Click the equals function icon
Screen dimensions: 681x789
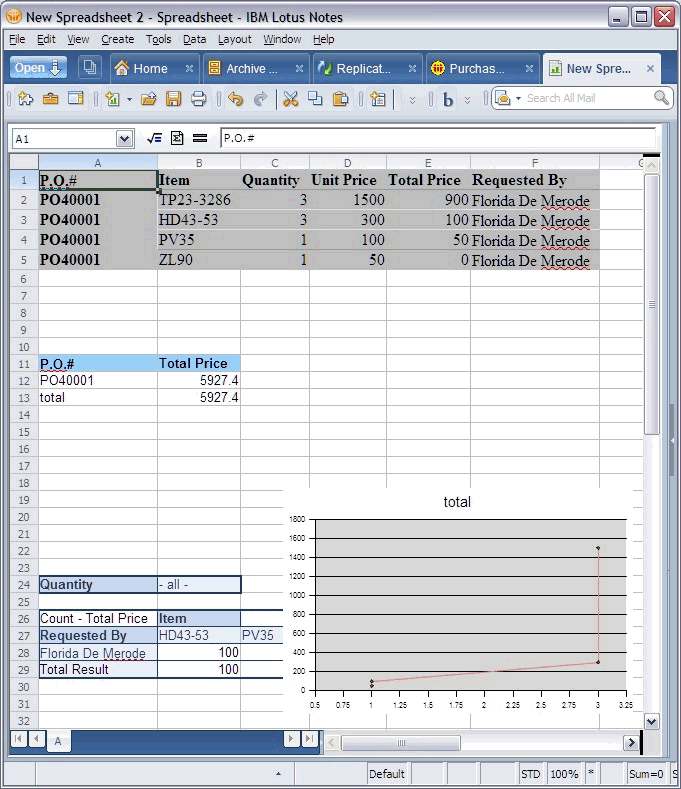tap(200, 138)
